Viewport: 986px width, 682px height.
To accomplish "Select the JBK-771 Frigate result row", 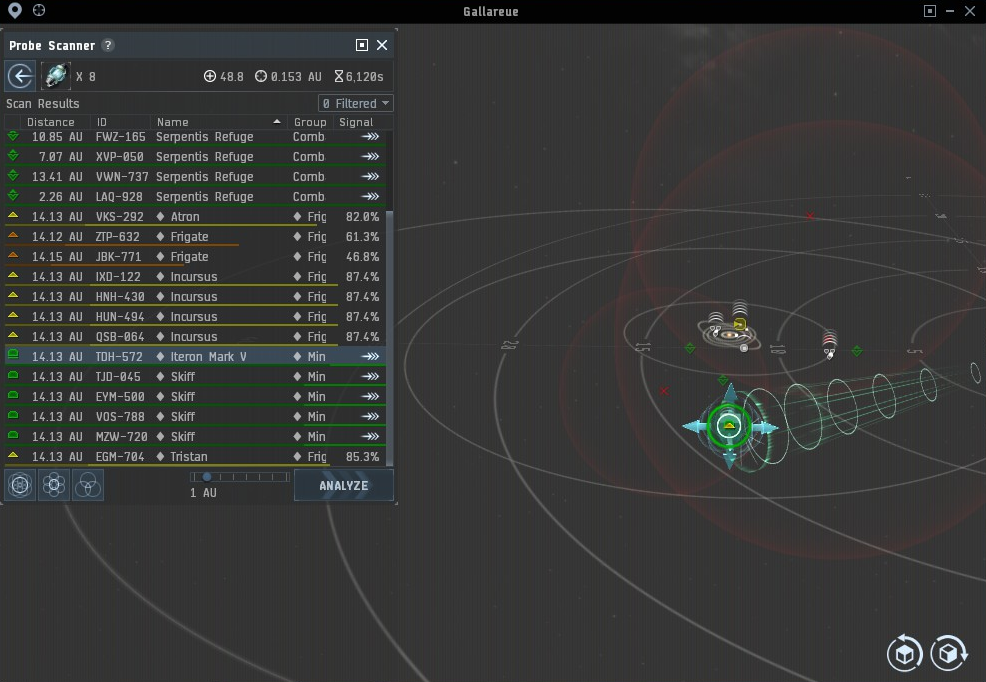I will tap(195, 256).
